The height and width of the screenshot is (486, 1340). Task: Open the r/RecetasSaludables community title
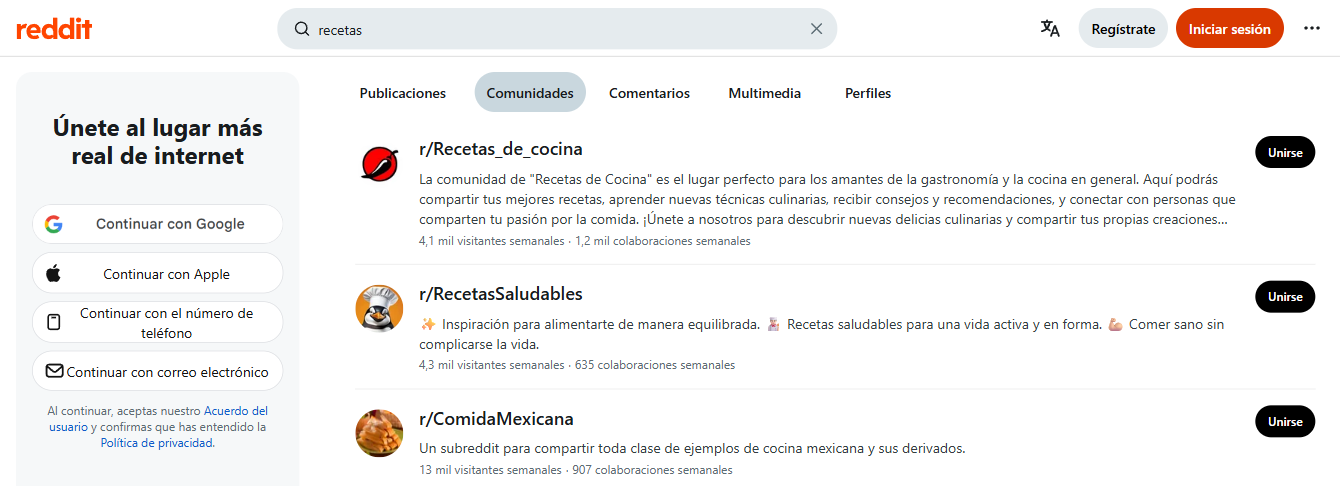(500, 293)
